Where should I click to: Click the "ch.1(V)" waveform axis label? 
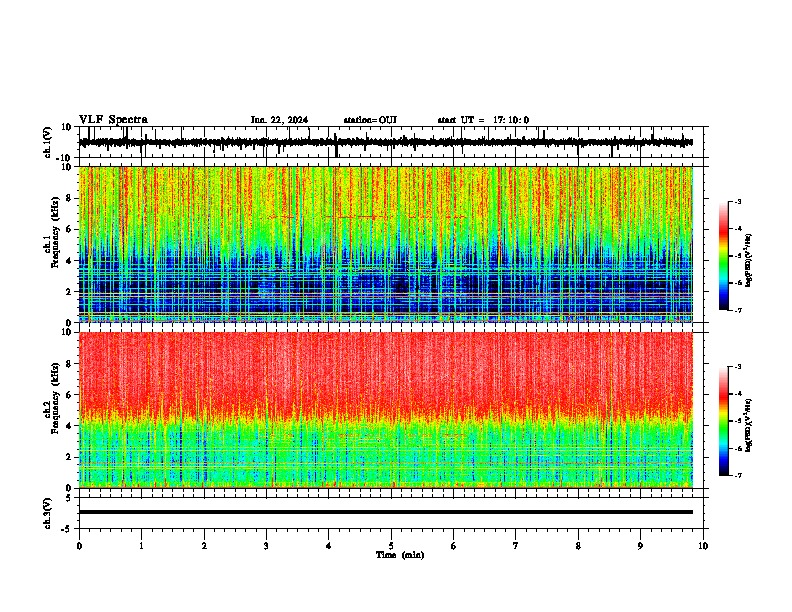[x=48, y=142]
